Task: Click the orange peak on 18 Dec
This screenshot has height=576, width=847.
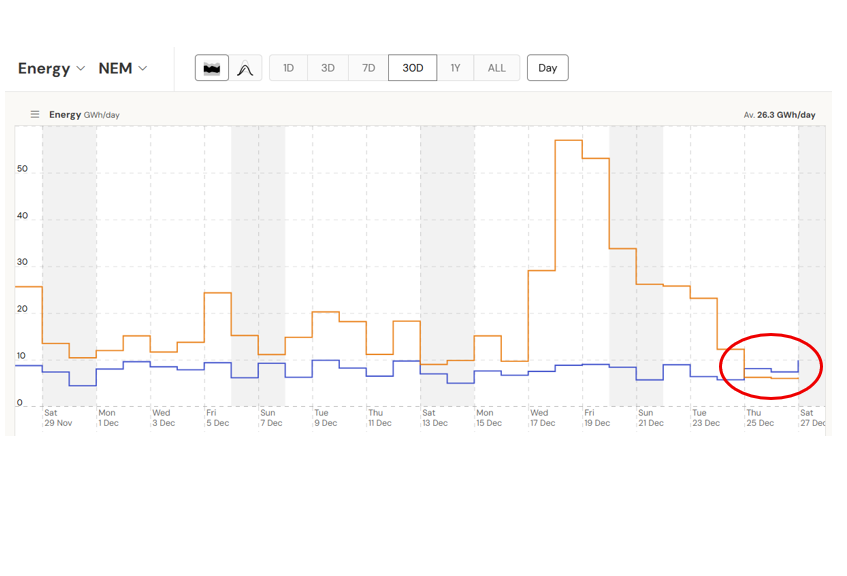Action: (569, 140)
